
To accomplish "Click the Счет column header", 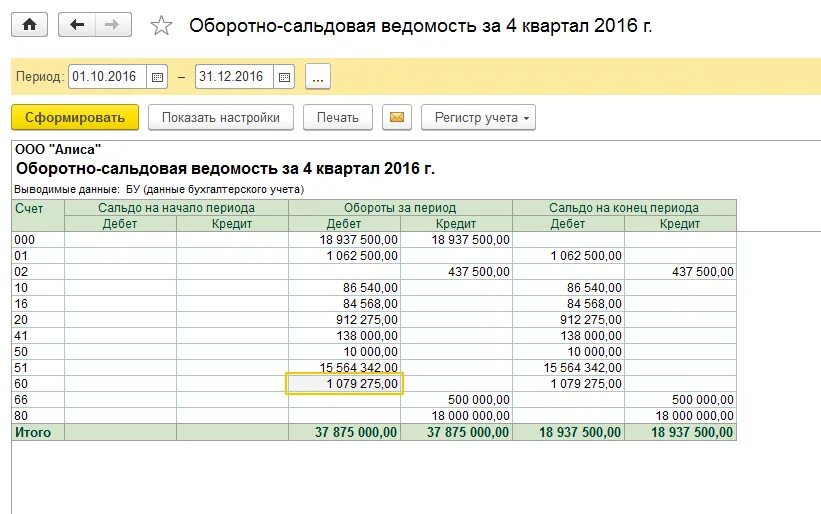I will [38, 215].
